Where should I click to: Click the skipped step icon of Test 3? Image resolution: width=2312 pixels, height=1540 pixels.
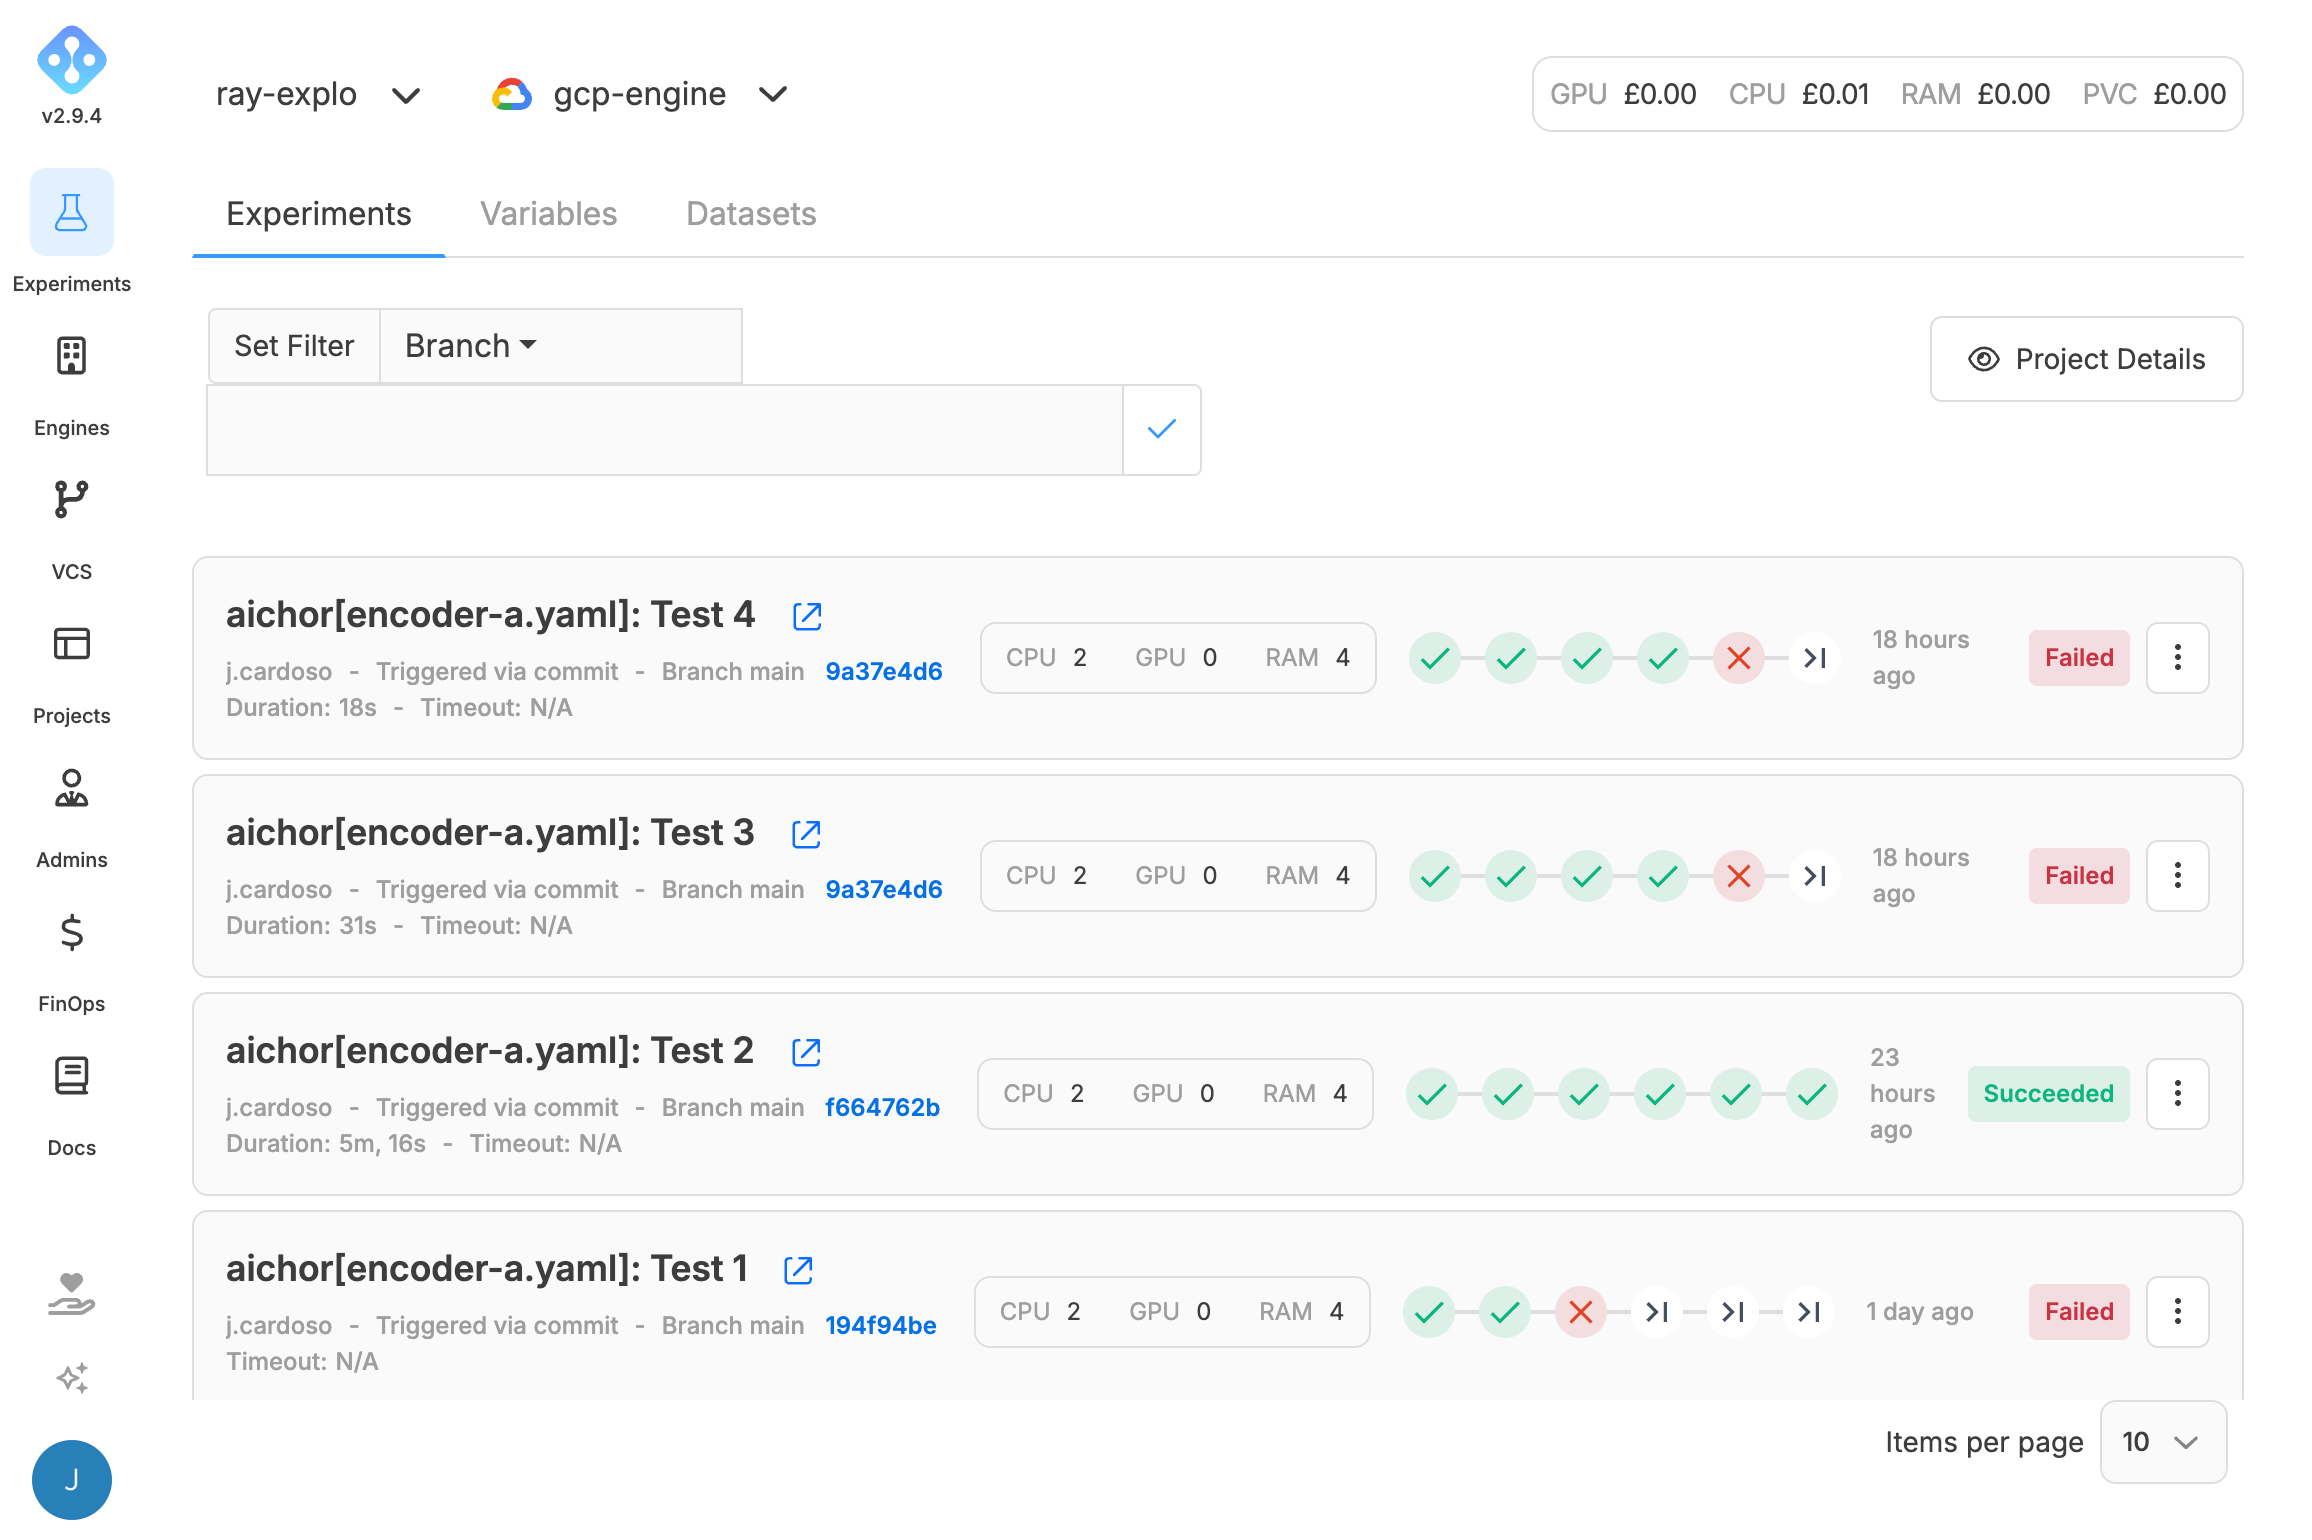1815,876
